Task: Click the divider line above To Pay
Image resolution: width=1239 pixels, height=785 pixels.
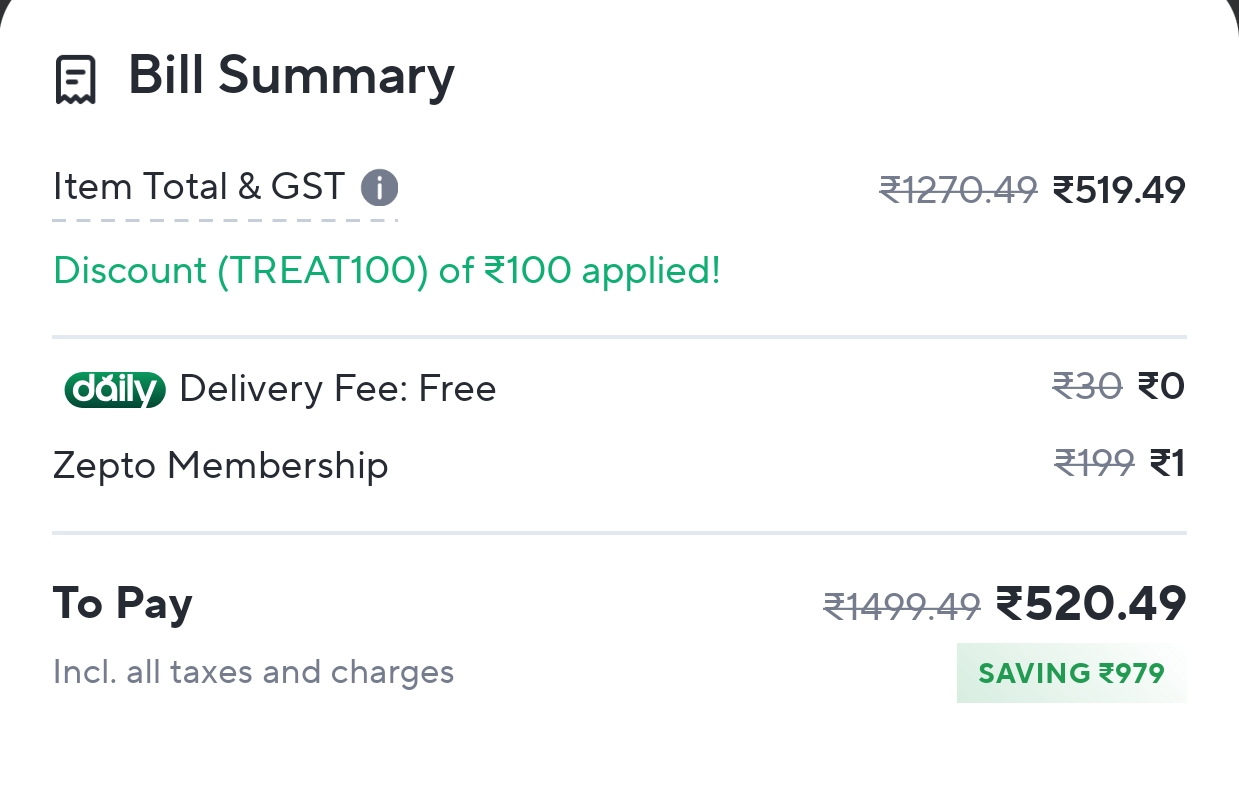Action: [x=619, y=533]
